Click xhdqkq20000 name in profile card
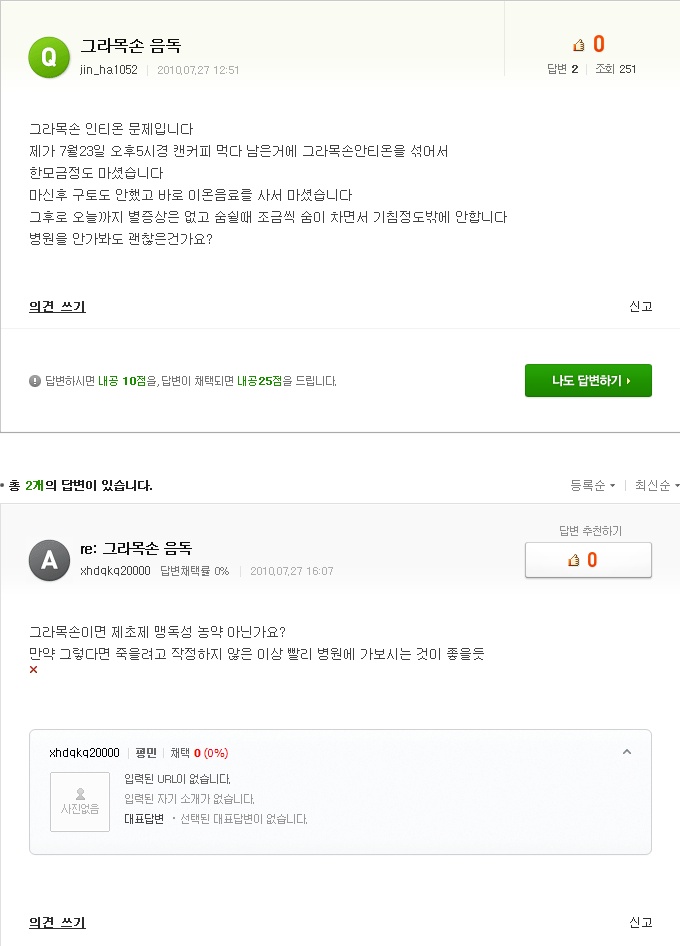The height and width of the screenshot is (946, 680). pos(84,753)
